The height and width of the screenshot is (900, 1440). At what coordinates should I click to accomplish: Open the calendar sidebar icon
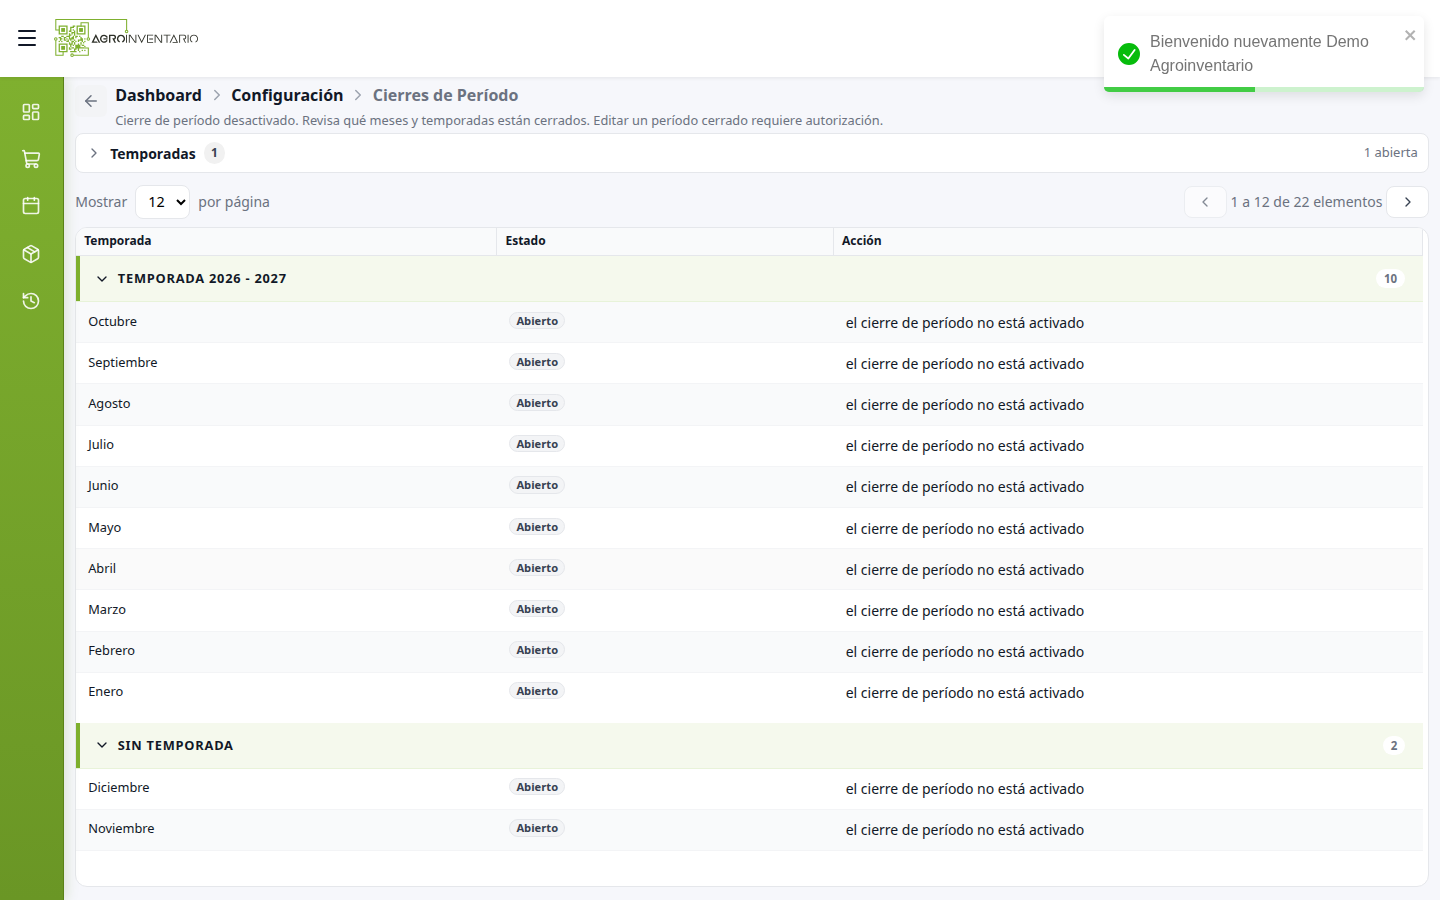click(31, 206)
